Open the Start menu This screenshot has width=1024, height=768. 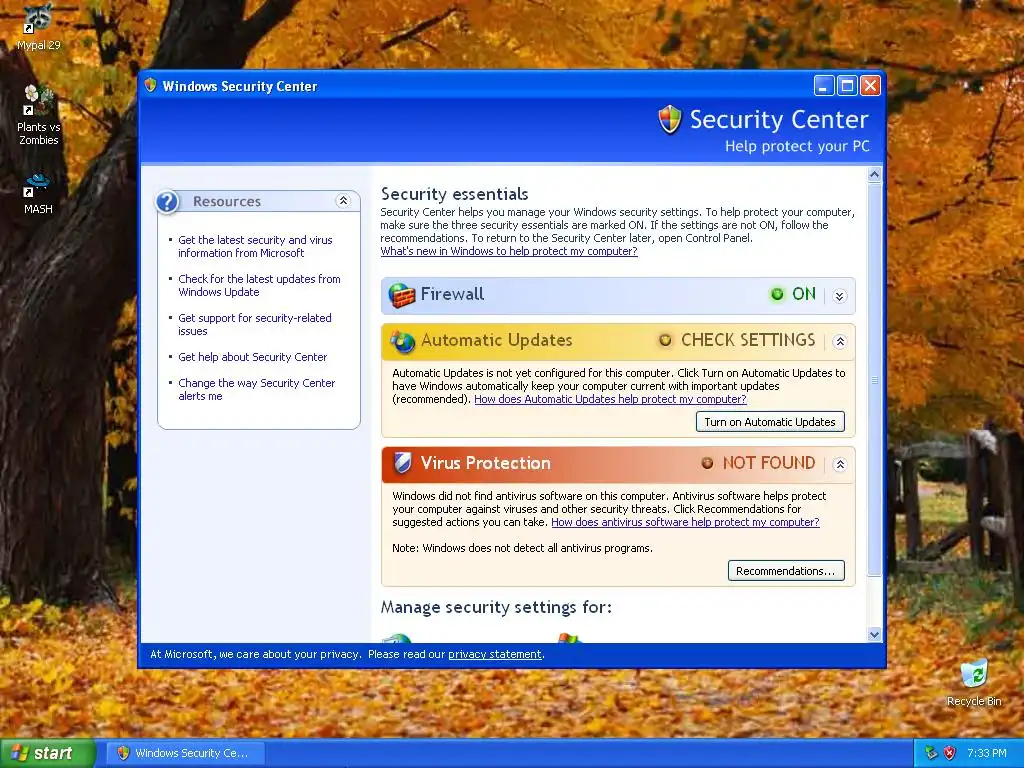pos(47,753)
